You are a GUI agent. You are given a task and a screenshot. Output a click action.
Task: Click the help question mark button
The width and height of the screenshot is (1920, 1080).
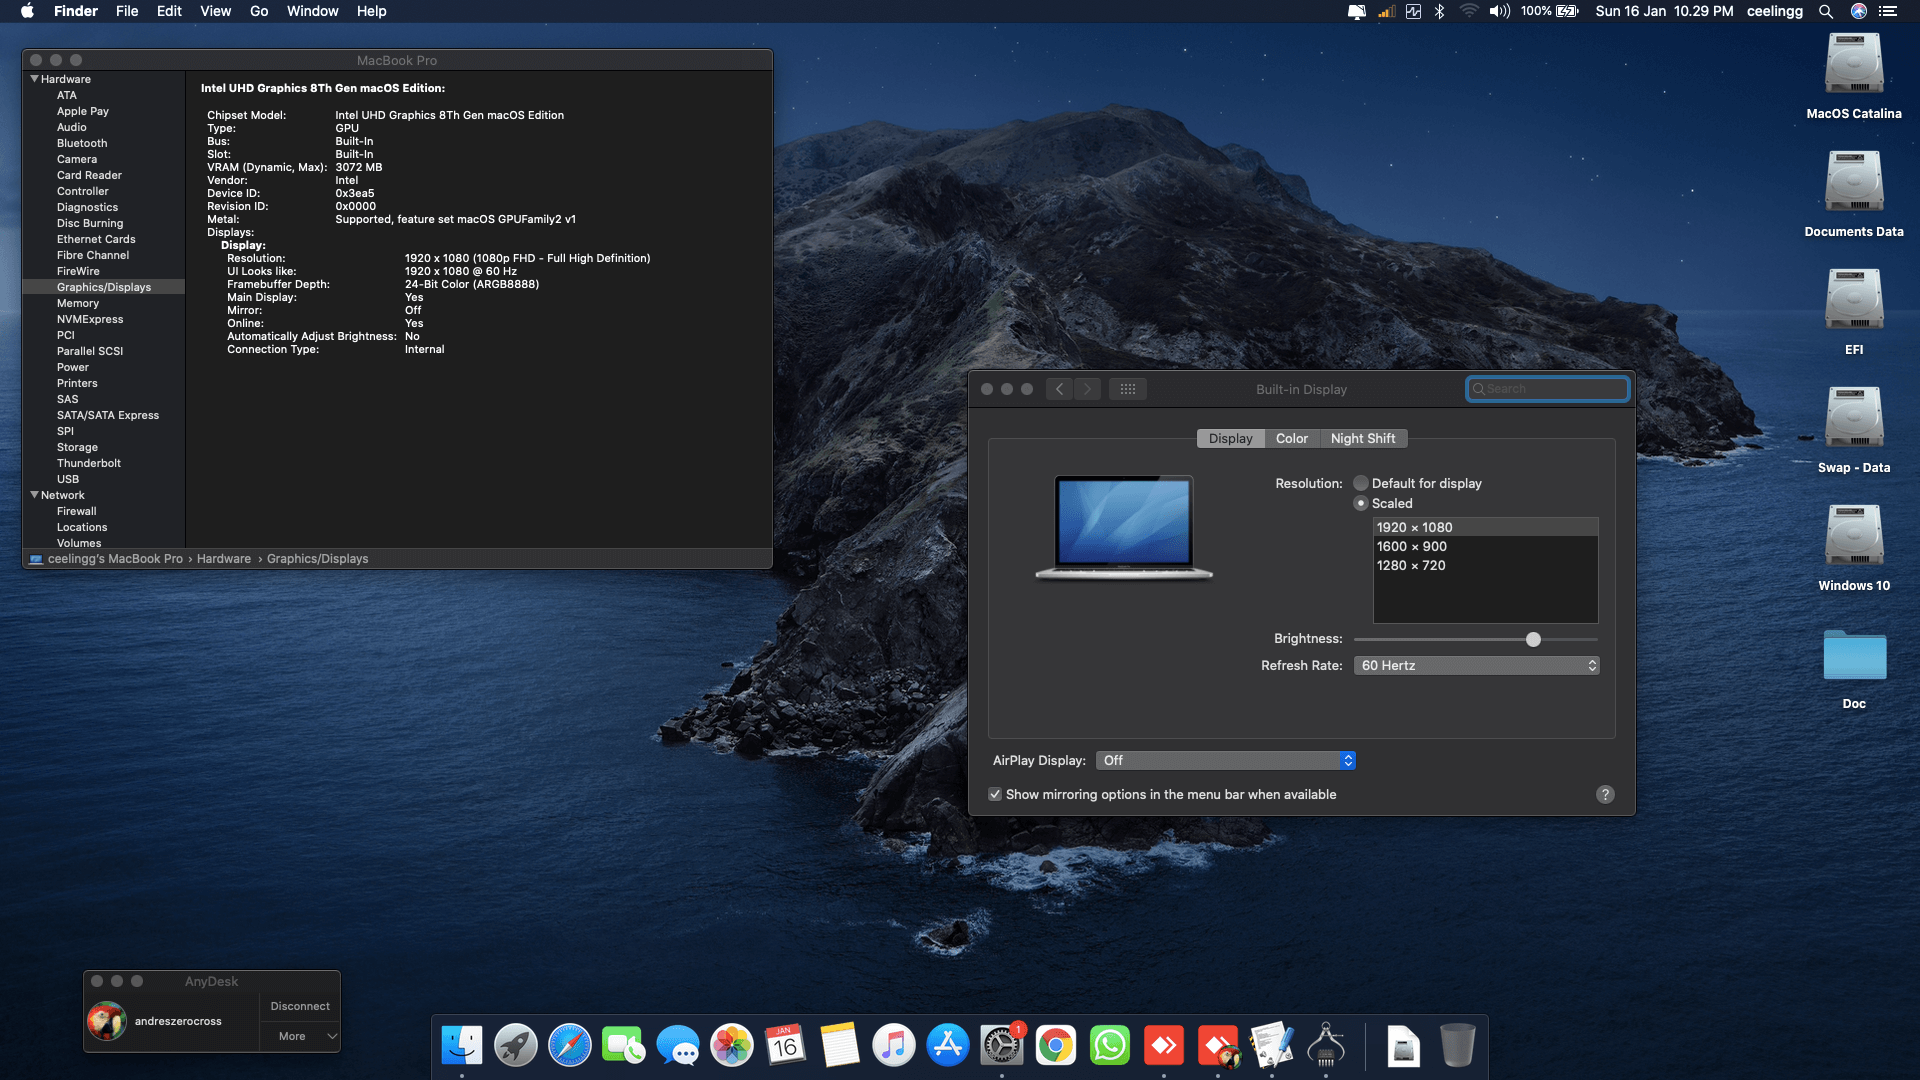1606,794
